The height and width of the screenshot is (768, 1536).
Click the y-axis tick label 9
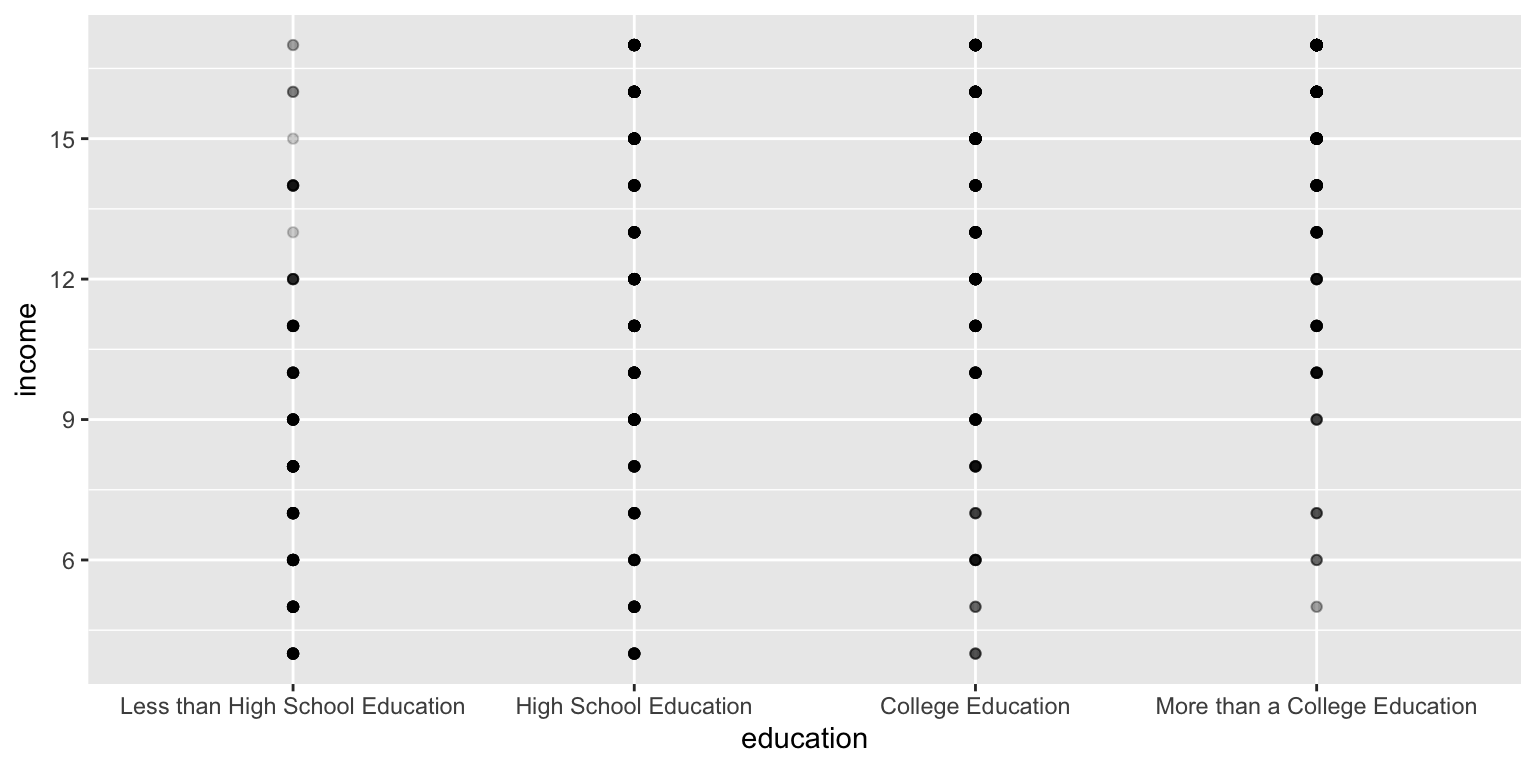point(70,420)
